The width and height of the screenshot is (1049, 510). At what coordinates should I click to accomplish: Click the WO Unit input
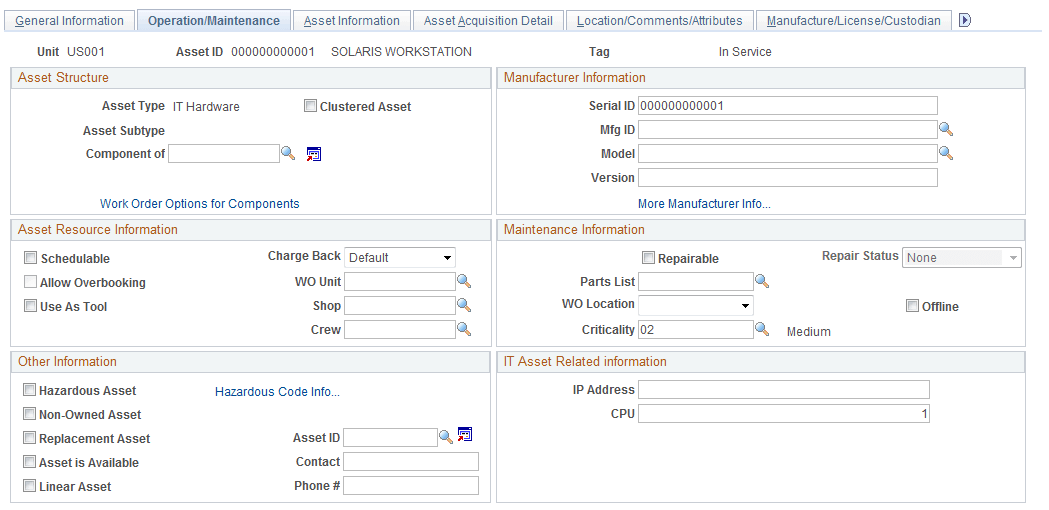tap(400, 281)
